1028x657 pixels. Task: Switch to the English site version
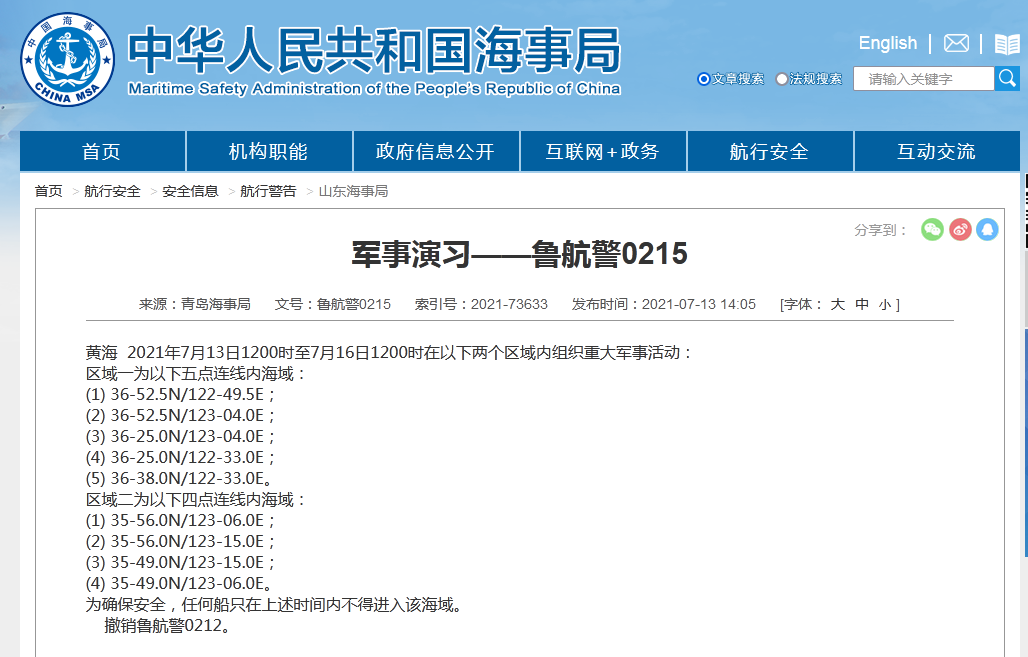(887, 43)
